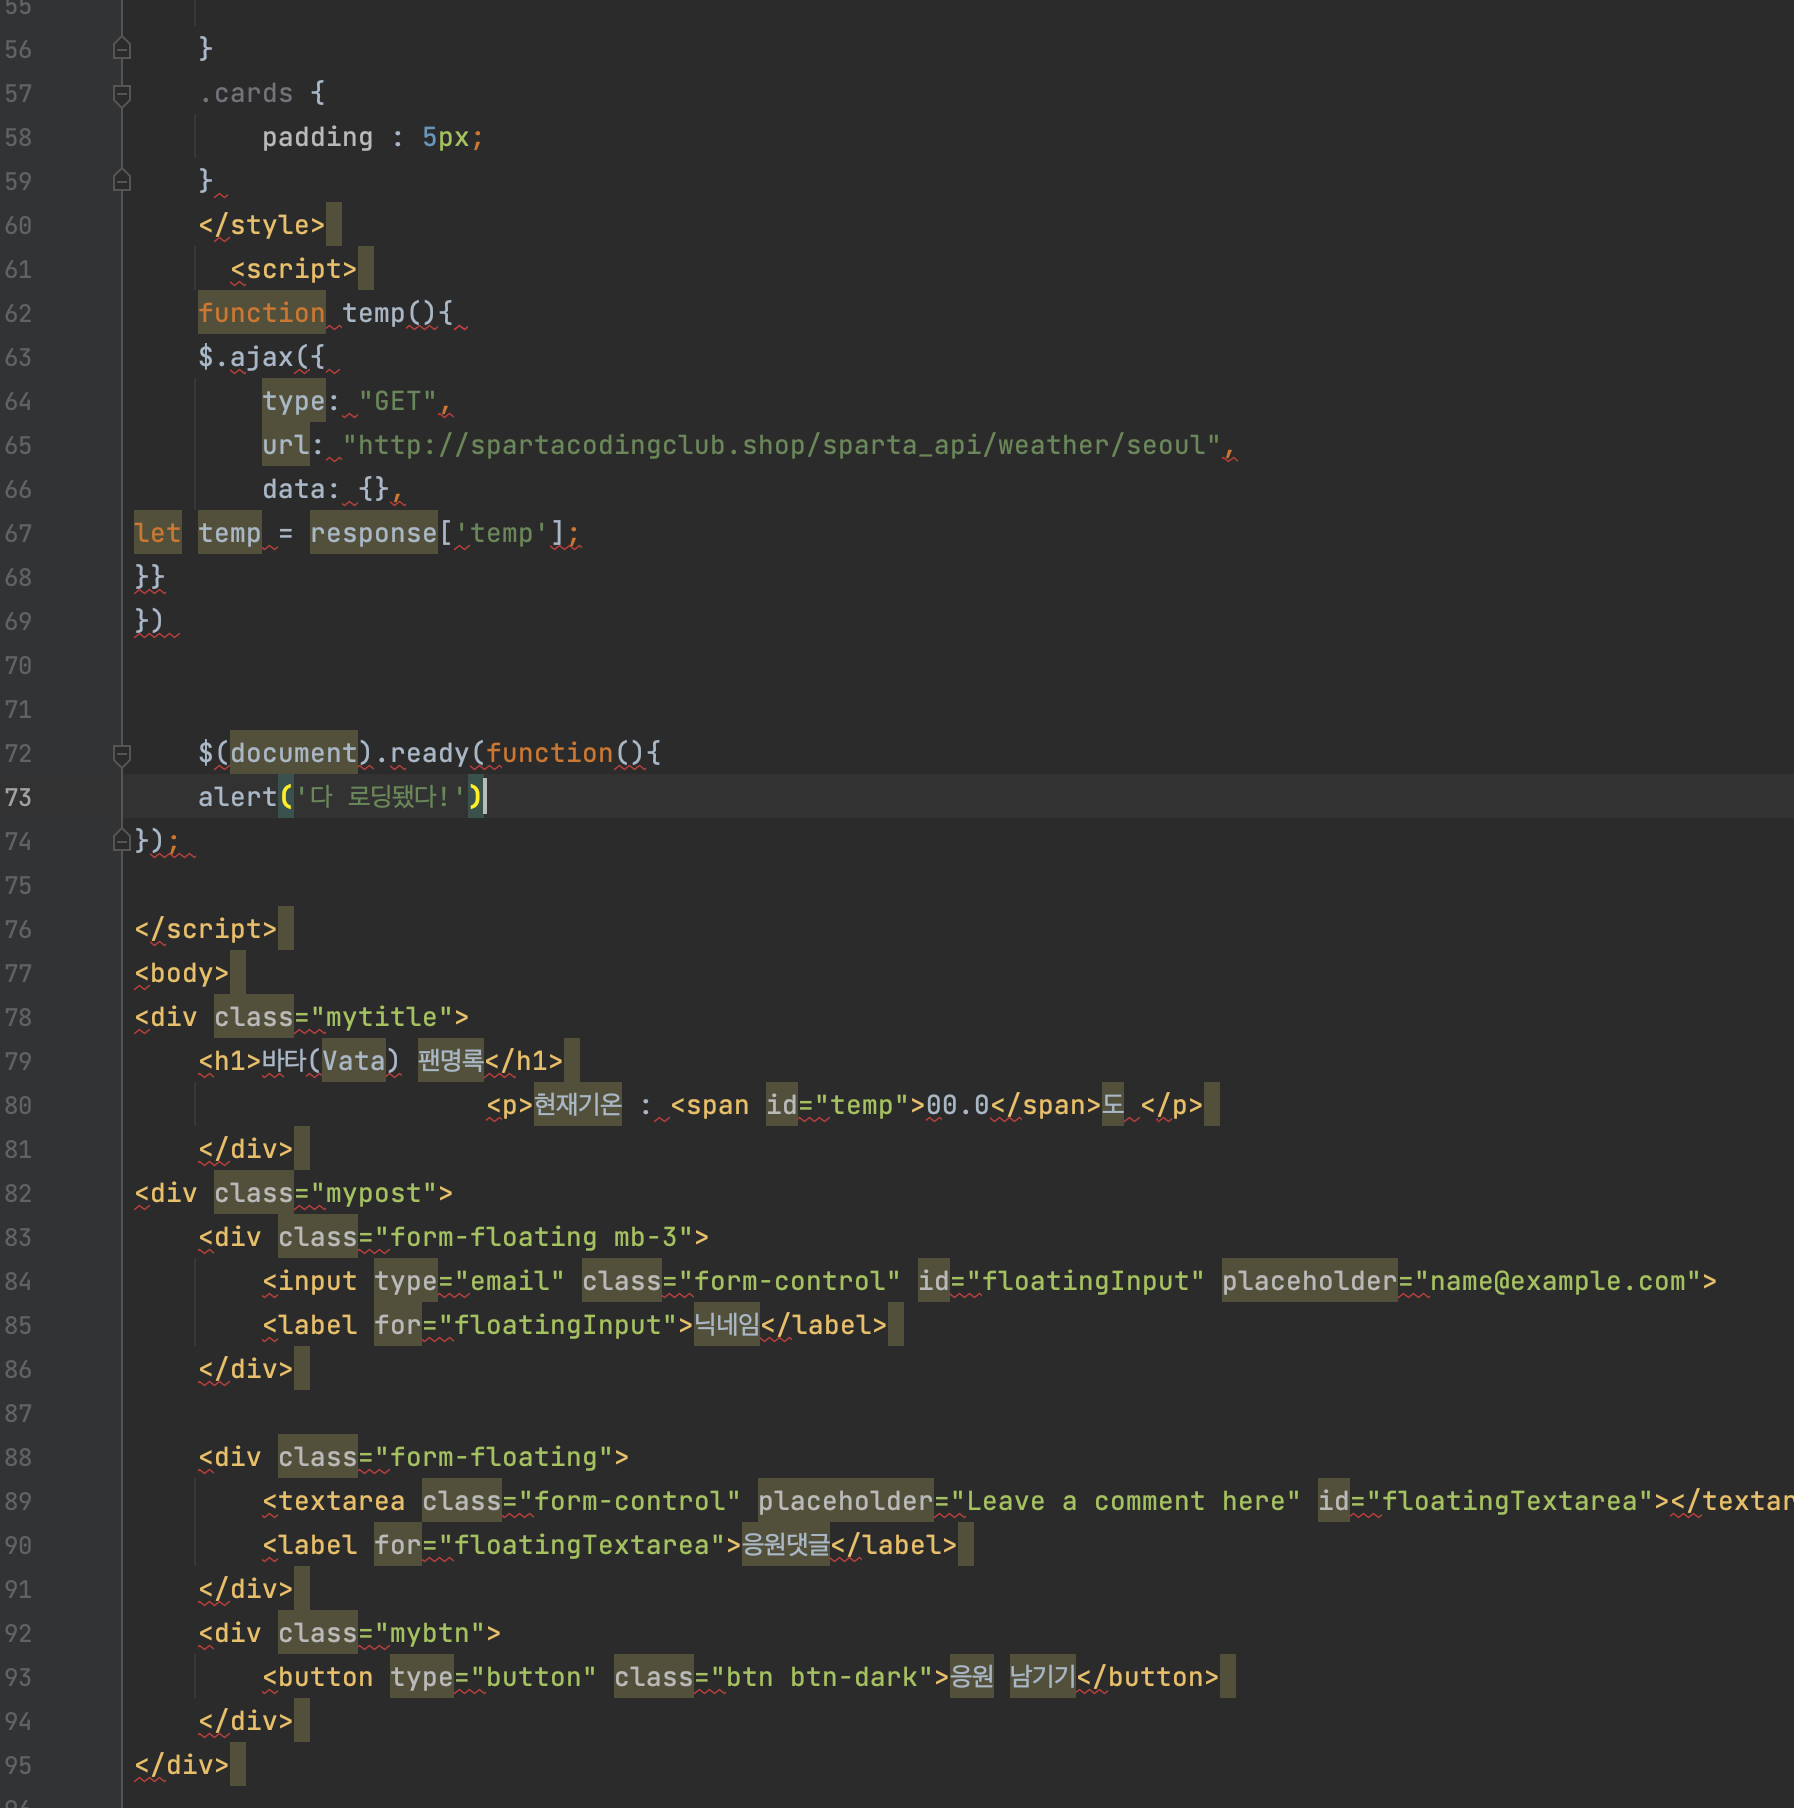Click the "name@example.com" placeholder value

[1558, 1281]
